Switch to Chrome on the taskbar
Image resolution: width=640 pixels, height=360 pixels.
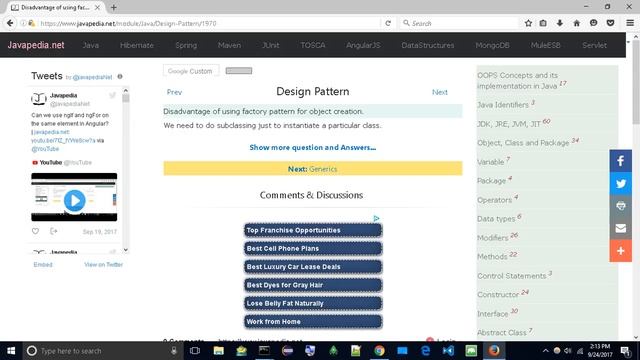point(379,351)
